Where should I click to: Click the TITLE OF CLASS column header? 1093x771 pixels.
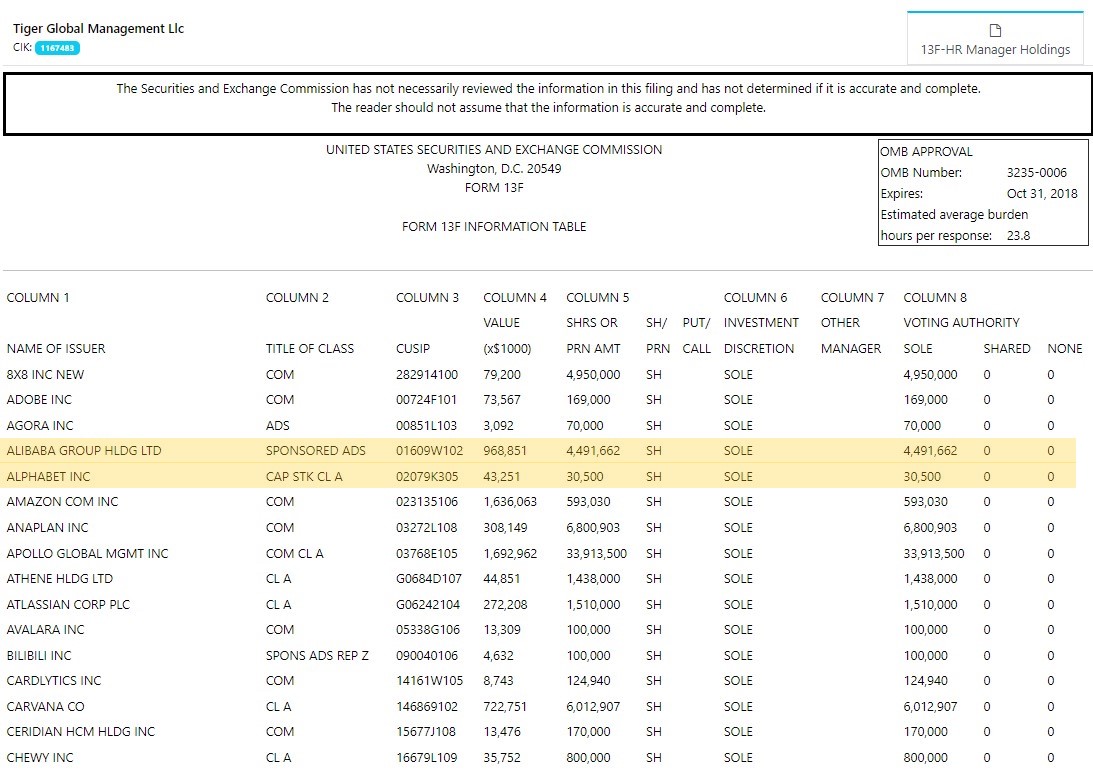[310, 349]
